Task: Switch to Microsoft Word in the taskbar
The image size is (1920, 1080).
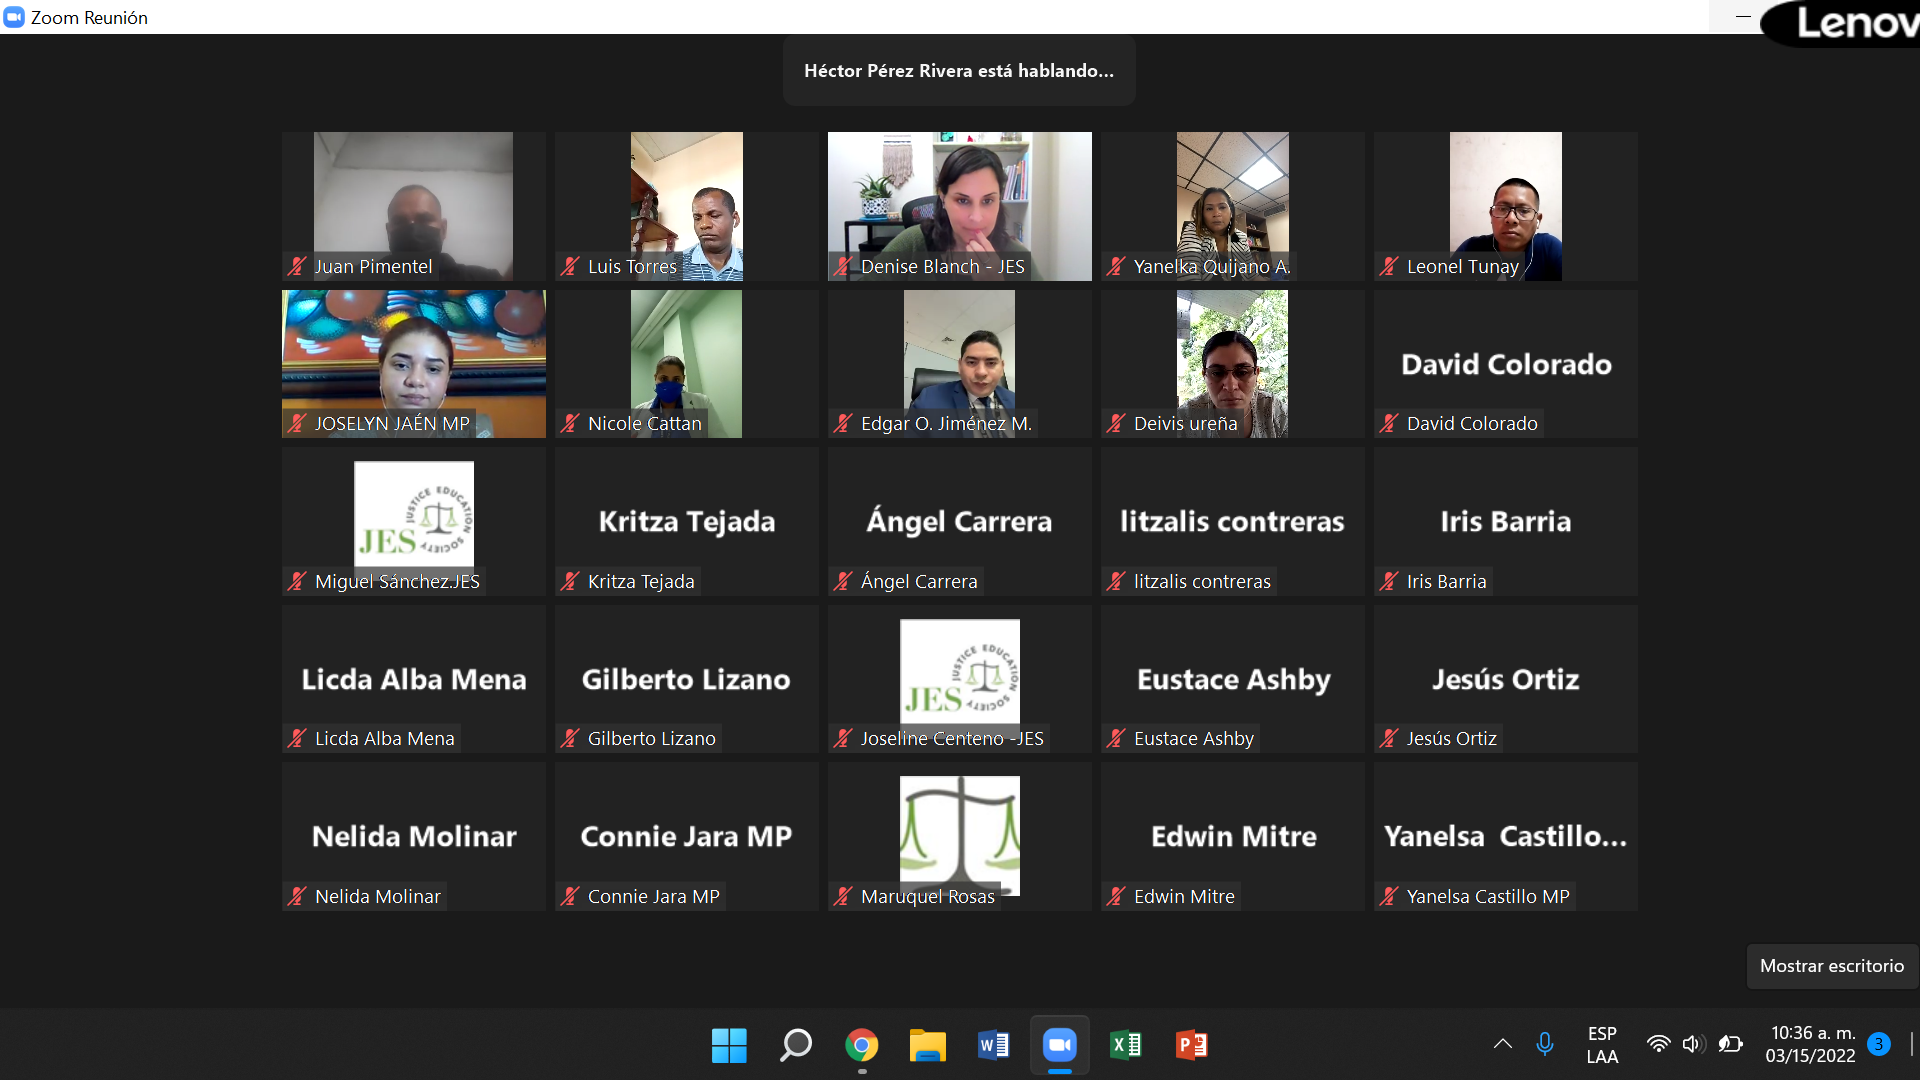Action: click(x=994, y=1045)
